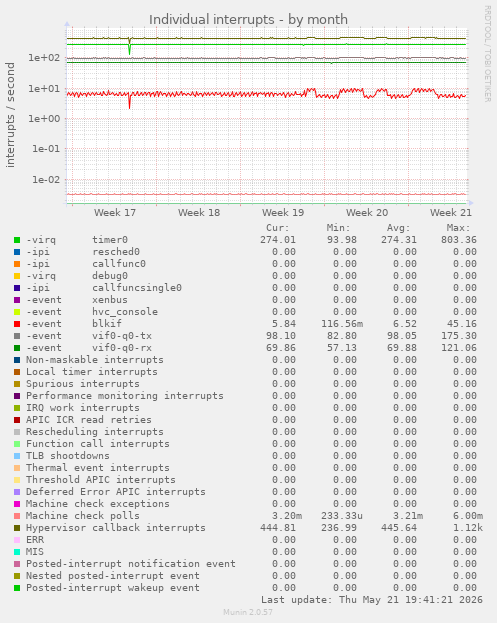The height and width of the screenshot is (623, 497).
Task: Click the Munin 2.0.57 footer text
Action: (248, 612)
